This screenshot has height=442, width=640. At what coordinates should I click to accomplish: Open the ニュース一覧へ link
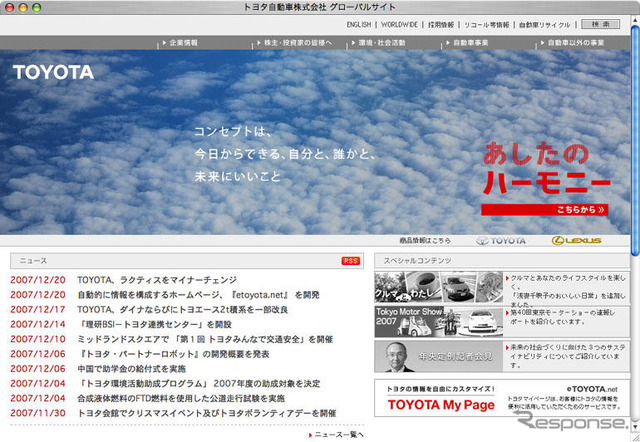336,435
